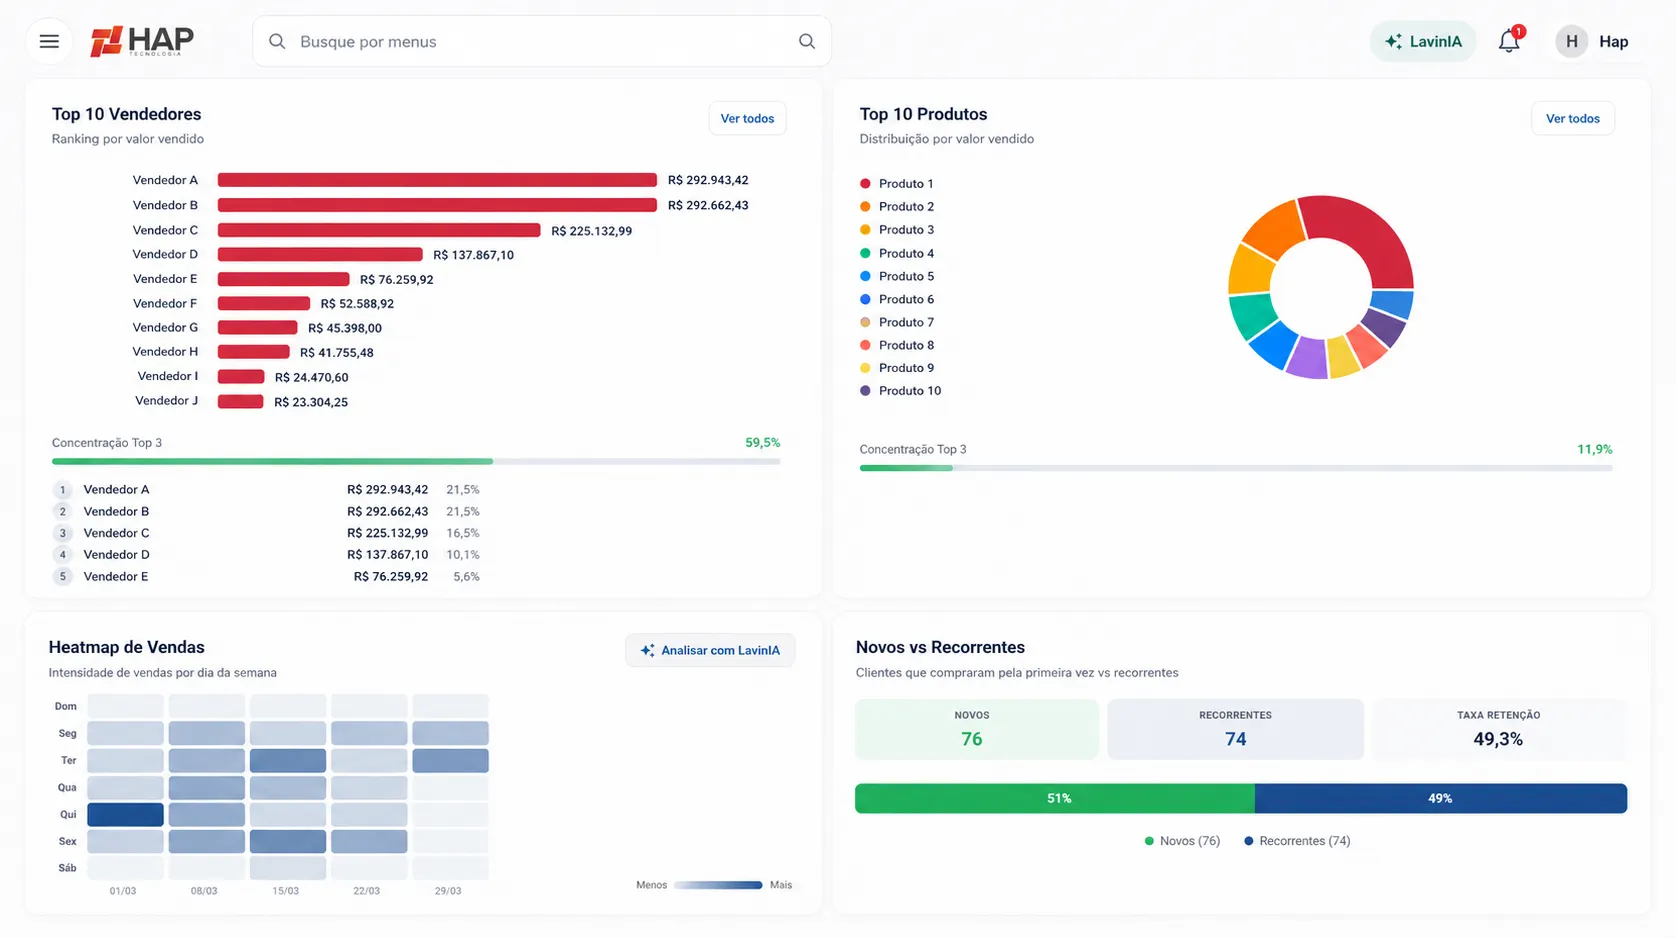
Task: Click the HAP Tecnologia logo
Action: pos(142,41)
